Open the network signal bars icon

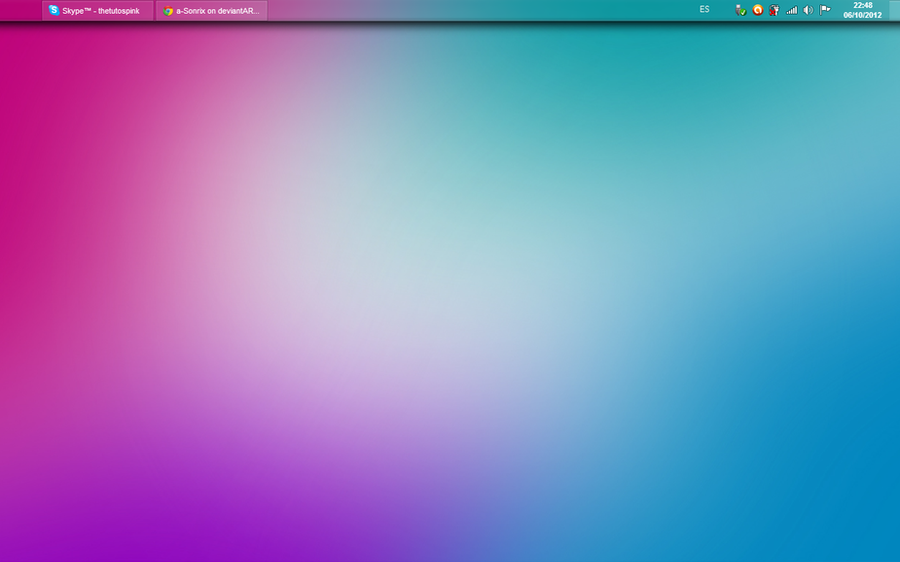792,10
